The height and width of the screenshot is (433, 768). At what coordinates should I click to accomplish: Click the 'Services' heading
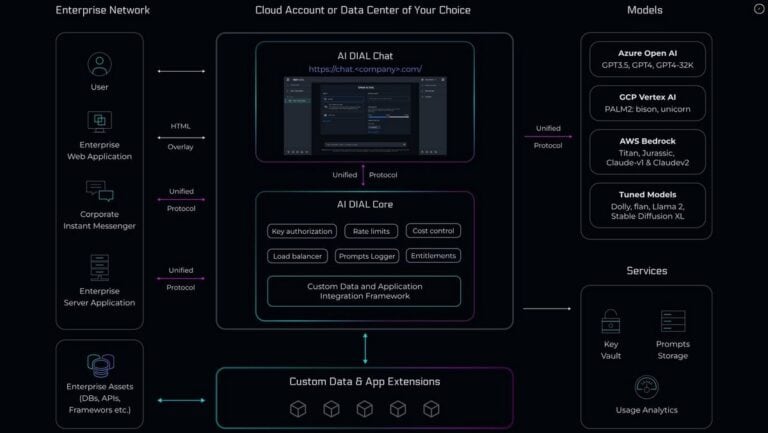(647, 270)
